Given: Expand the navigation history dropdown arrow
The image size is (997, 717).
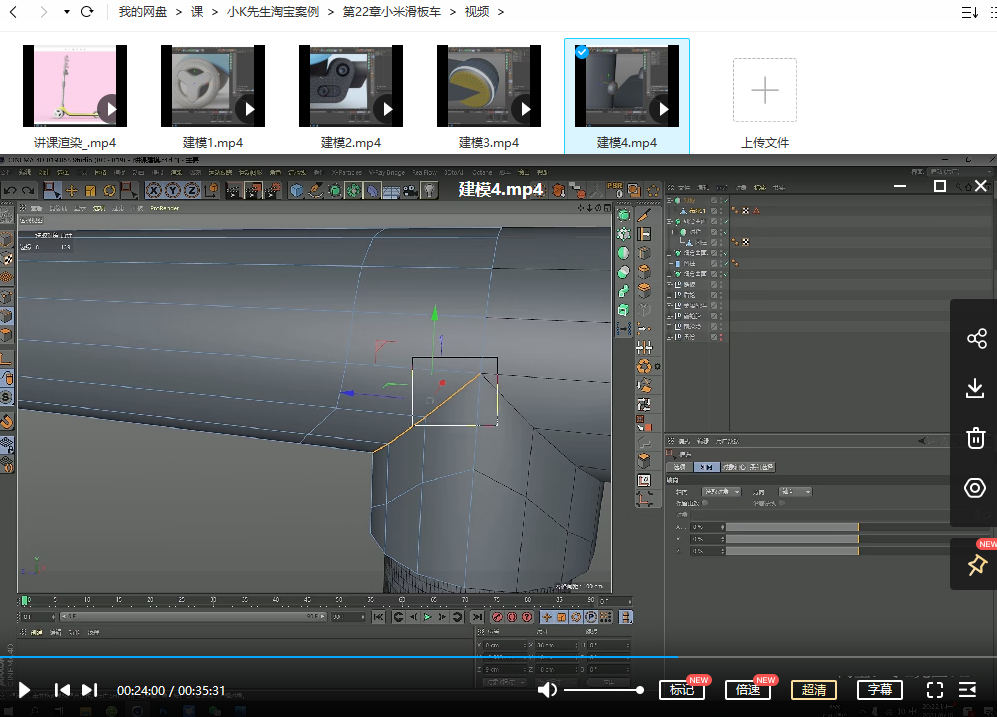Looking at the screenshot, I should [x=66, y=12].
